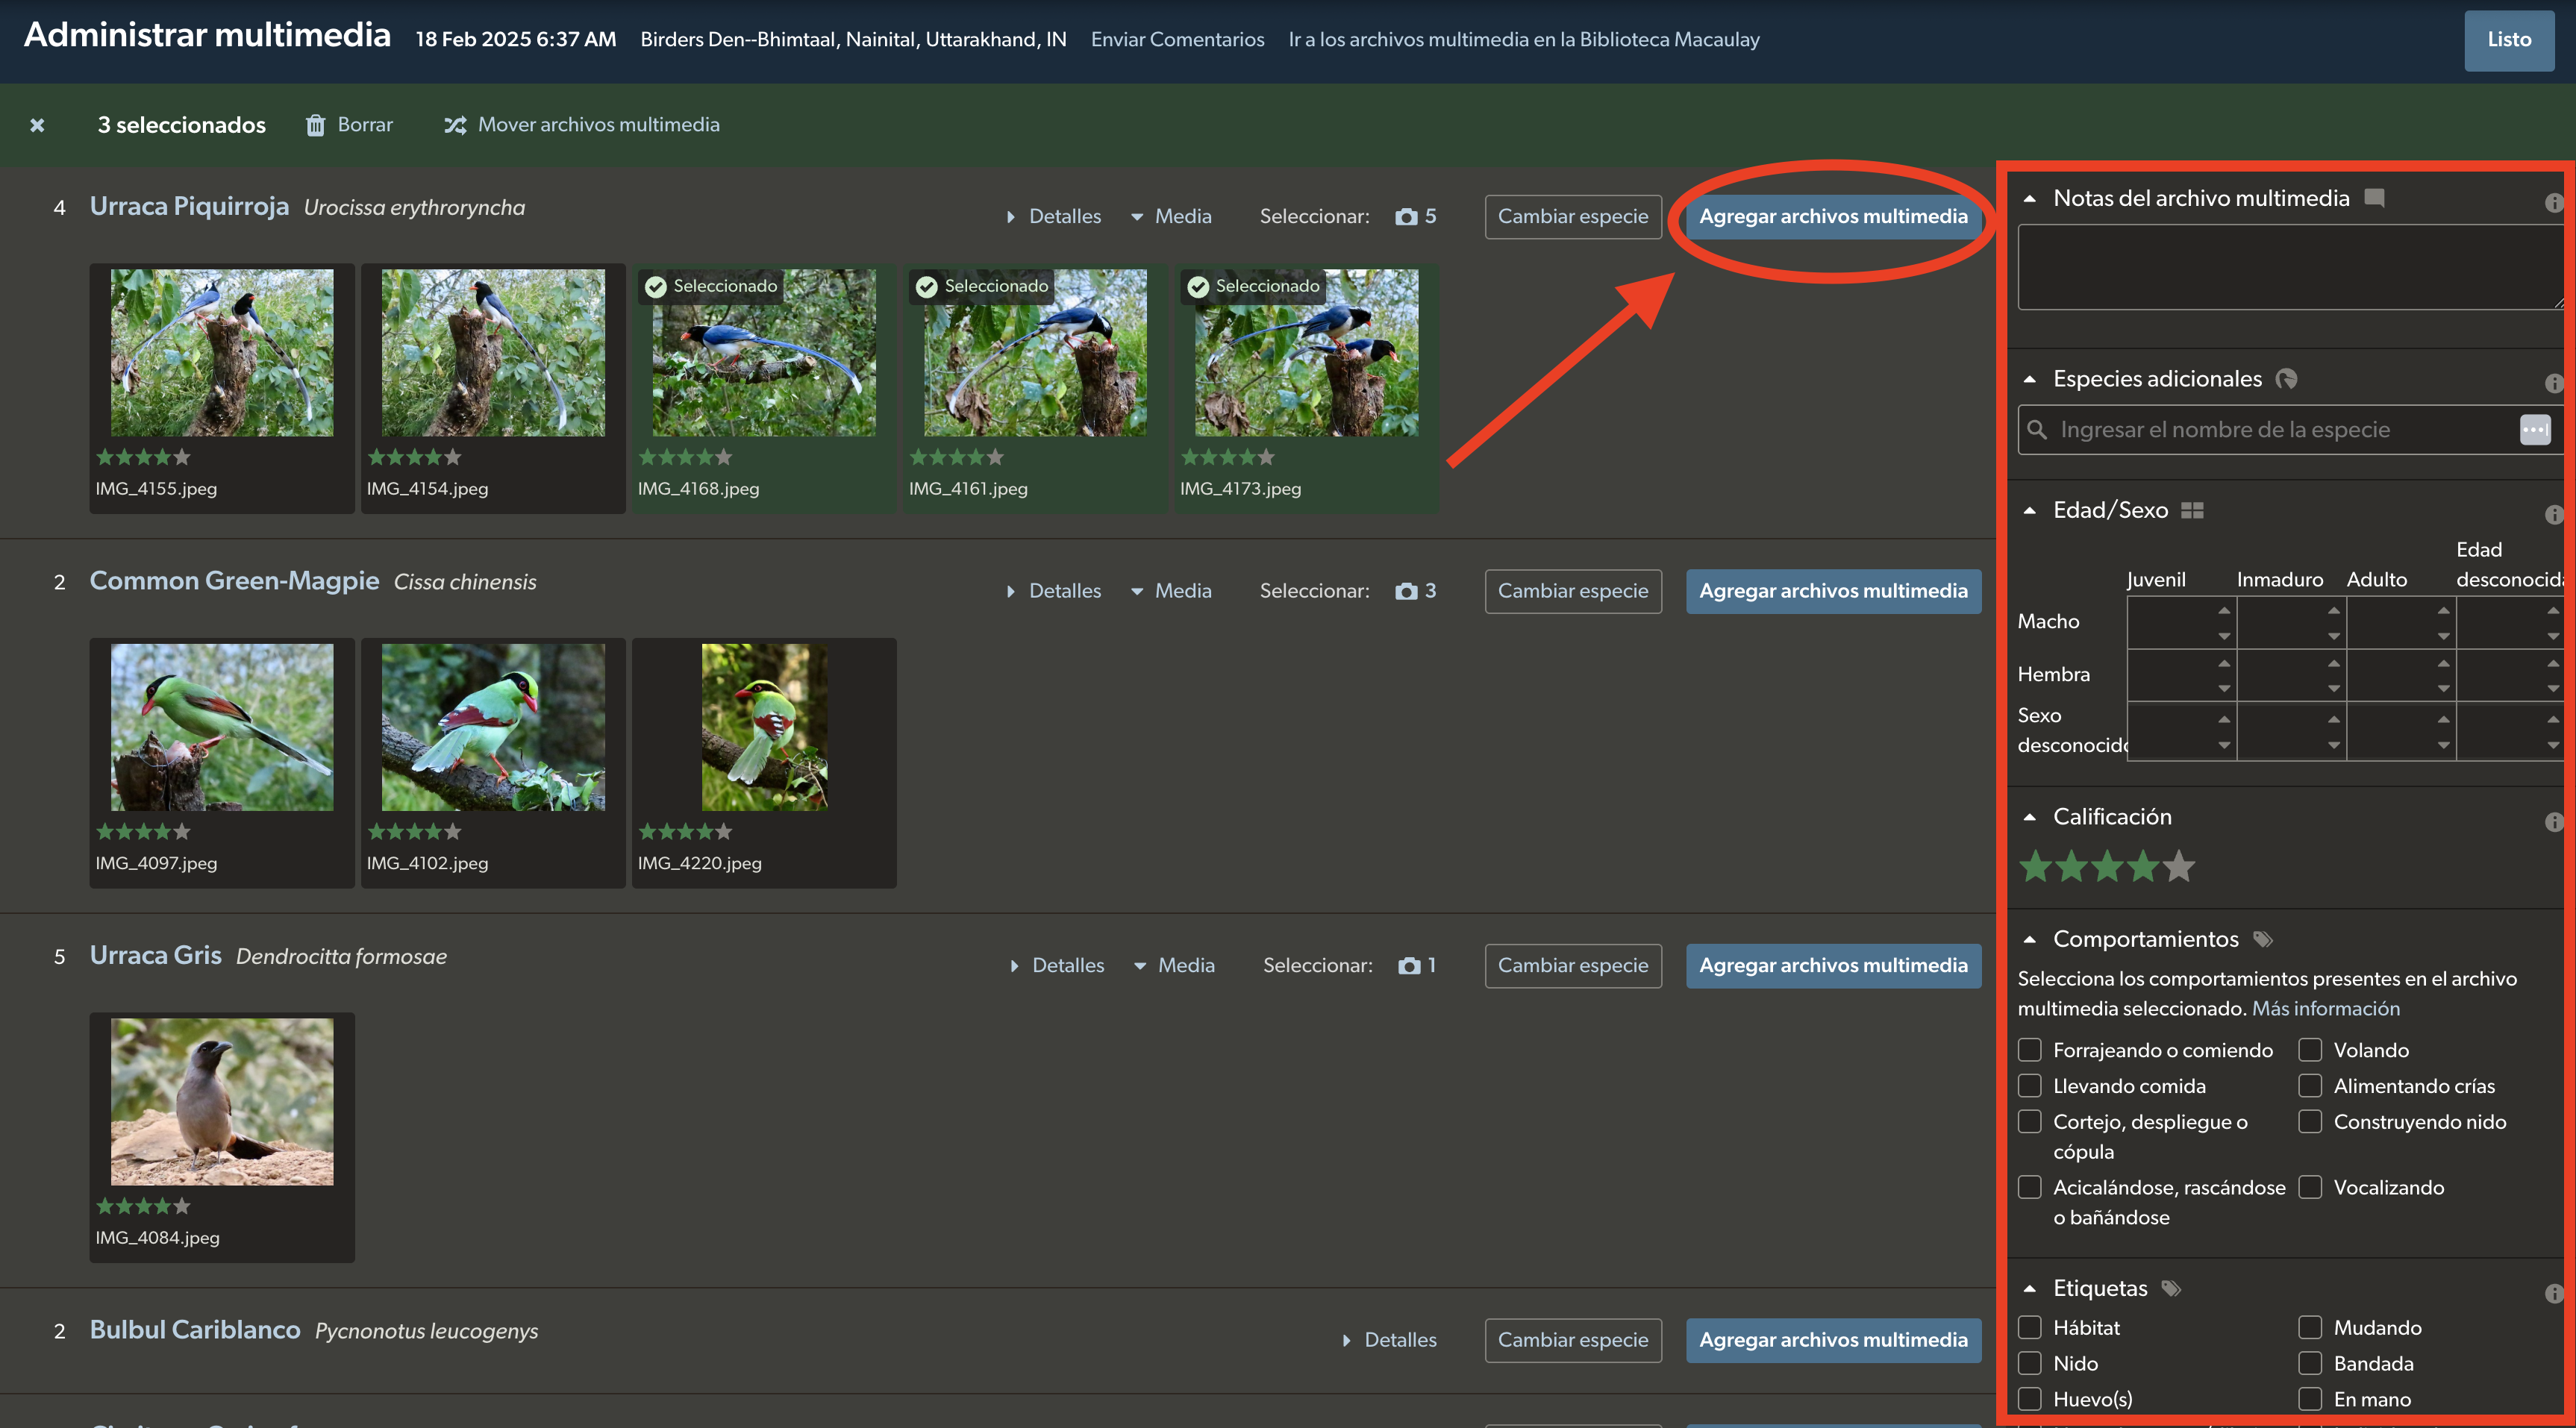This screenshot has height=1428, width=2576.
Task: Open Enviar Comentarios in the header
Action: click(1177, 39)
